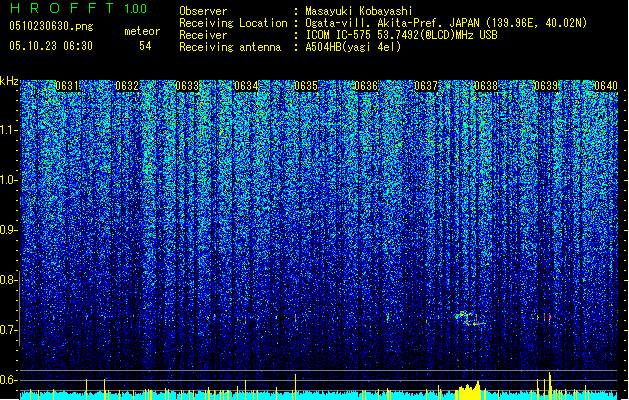Image resolution: width=629 pixels, height=400 pixels.
Task: Click the yellow 'meteor' label
Action: [x=142, y=31]
